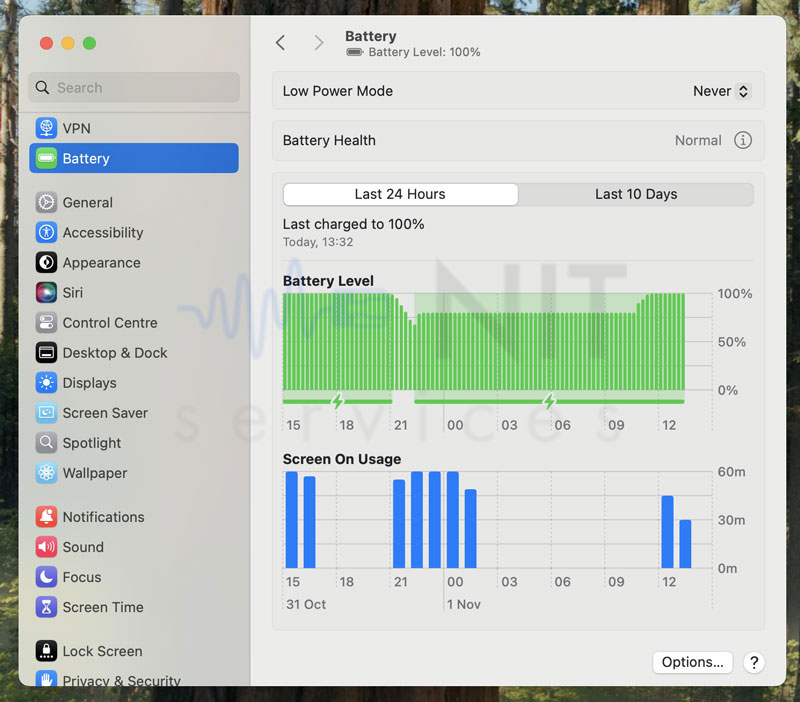Select the Last 24 Hours tab
Image resolution: width=800 pixels, height=702 pixels.
pyautogui.click(x=400, y=194)
